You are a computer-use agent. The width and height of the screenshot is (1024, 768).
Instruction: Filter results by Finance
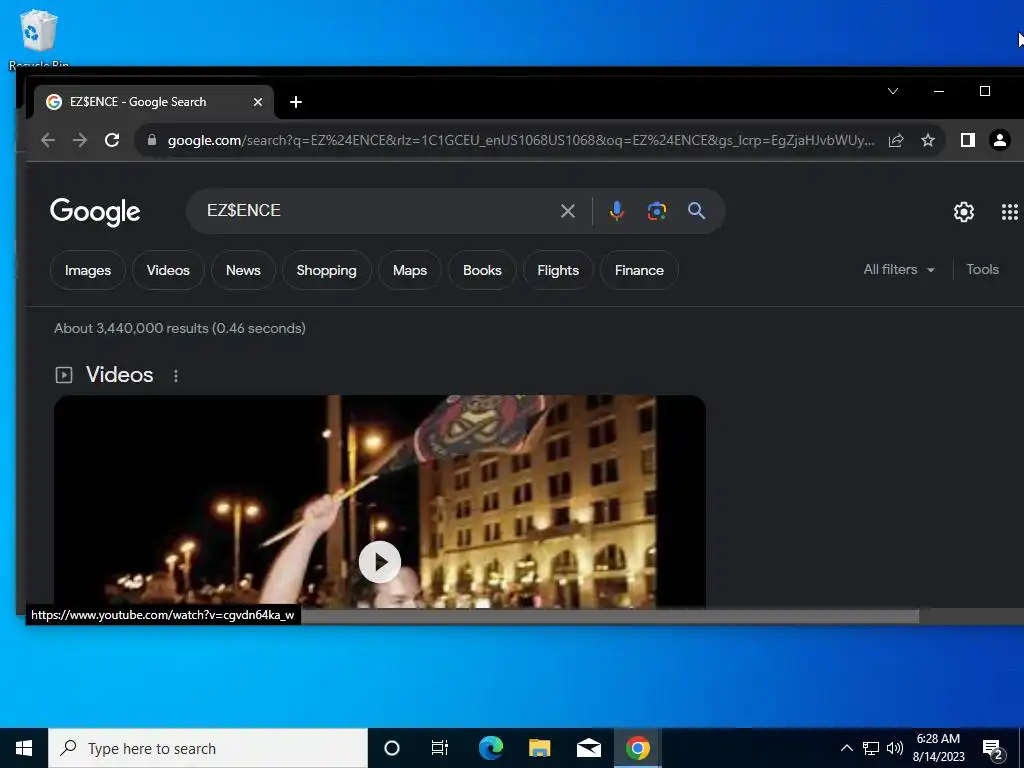click(x=639, y=270)
